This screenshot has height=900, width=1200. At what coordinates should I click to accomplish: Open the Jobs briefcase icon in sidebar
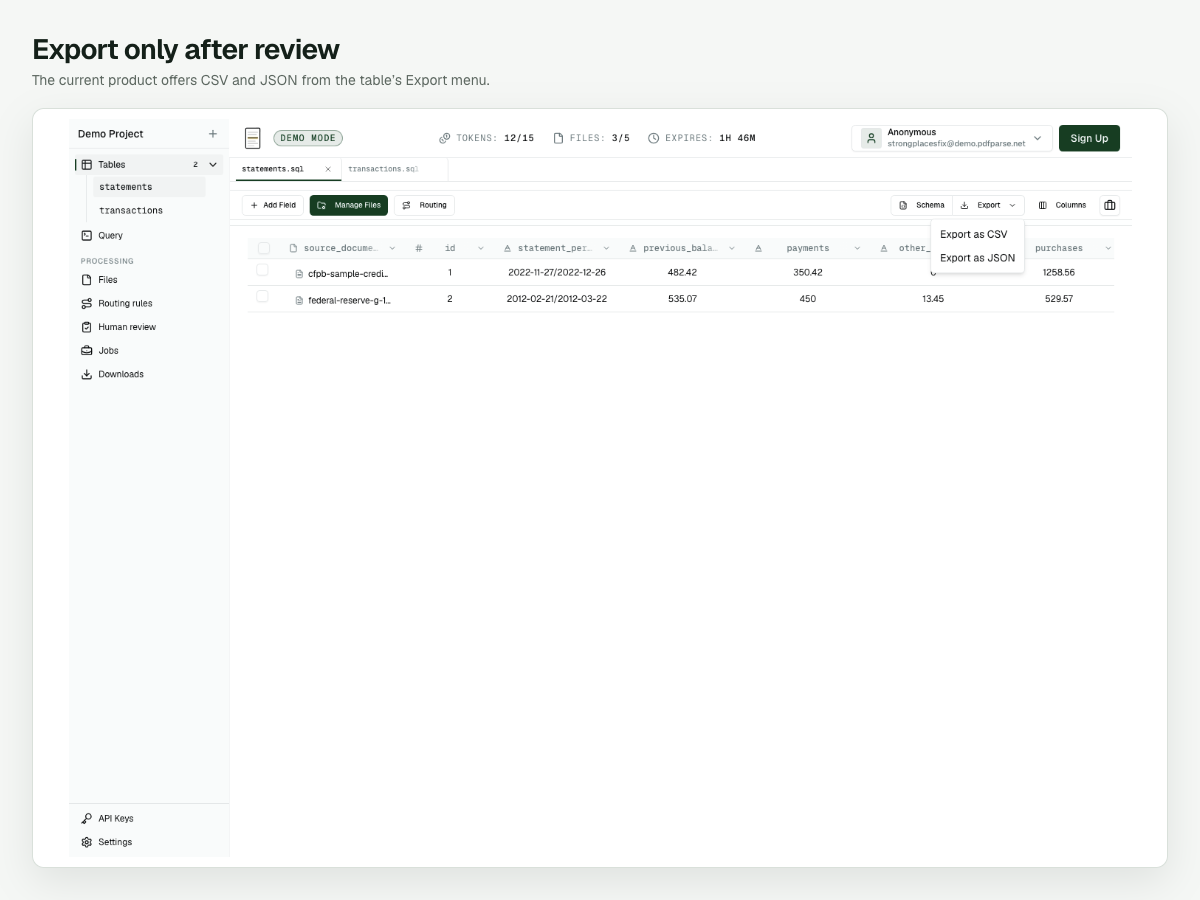tap(87, 351)
